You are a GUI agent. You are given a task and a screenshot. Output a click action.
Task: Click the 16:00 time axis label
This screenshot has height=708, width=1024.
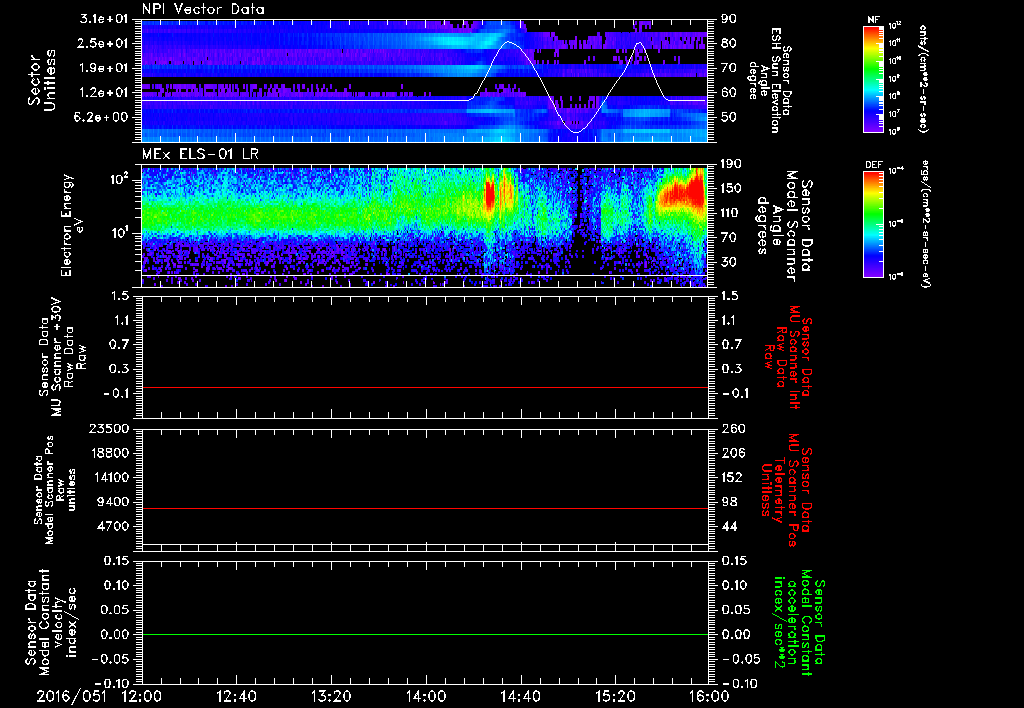point(709,696)
